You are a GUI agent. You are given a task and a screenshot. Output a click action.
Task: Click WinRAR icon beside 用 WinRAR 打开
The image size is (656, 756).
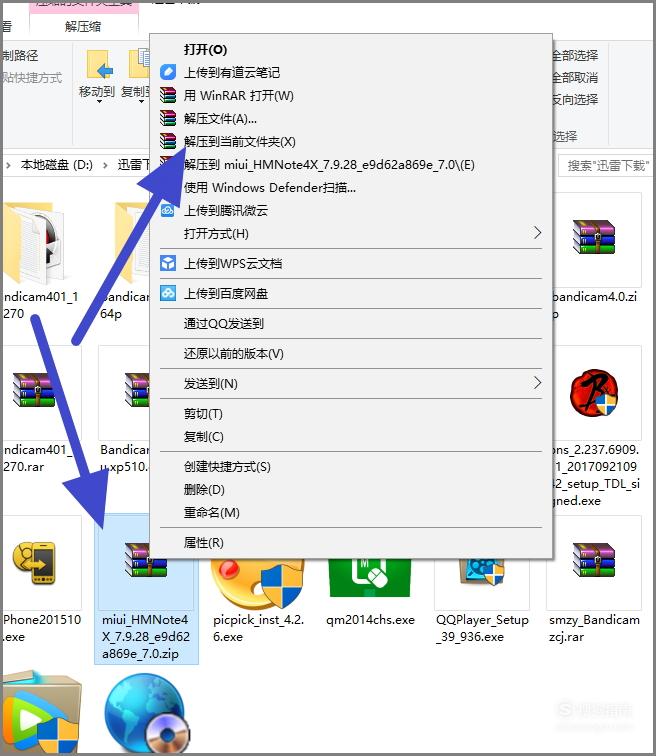tap(168, 95)
